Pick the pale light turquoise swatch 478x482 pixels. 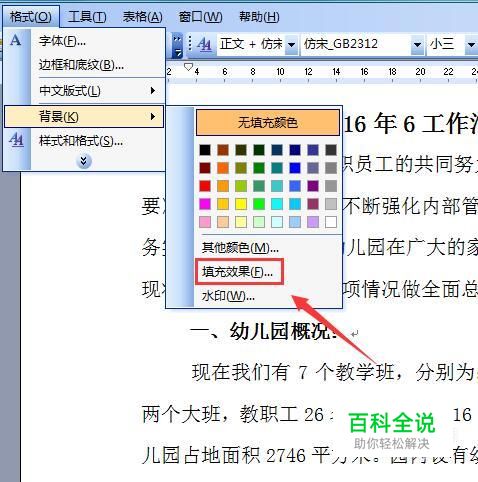(x=277, y=222)
